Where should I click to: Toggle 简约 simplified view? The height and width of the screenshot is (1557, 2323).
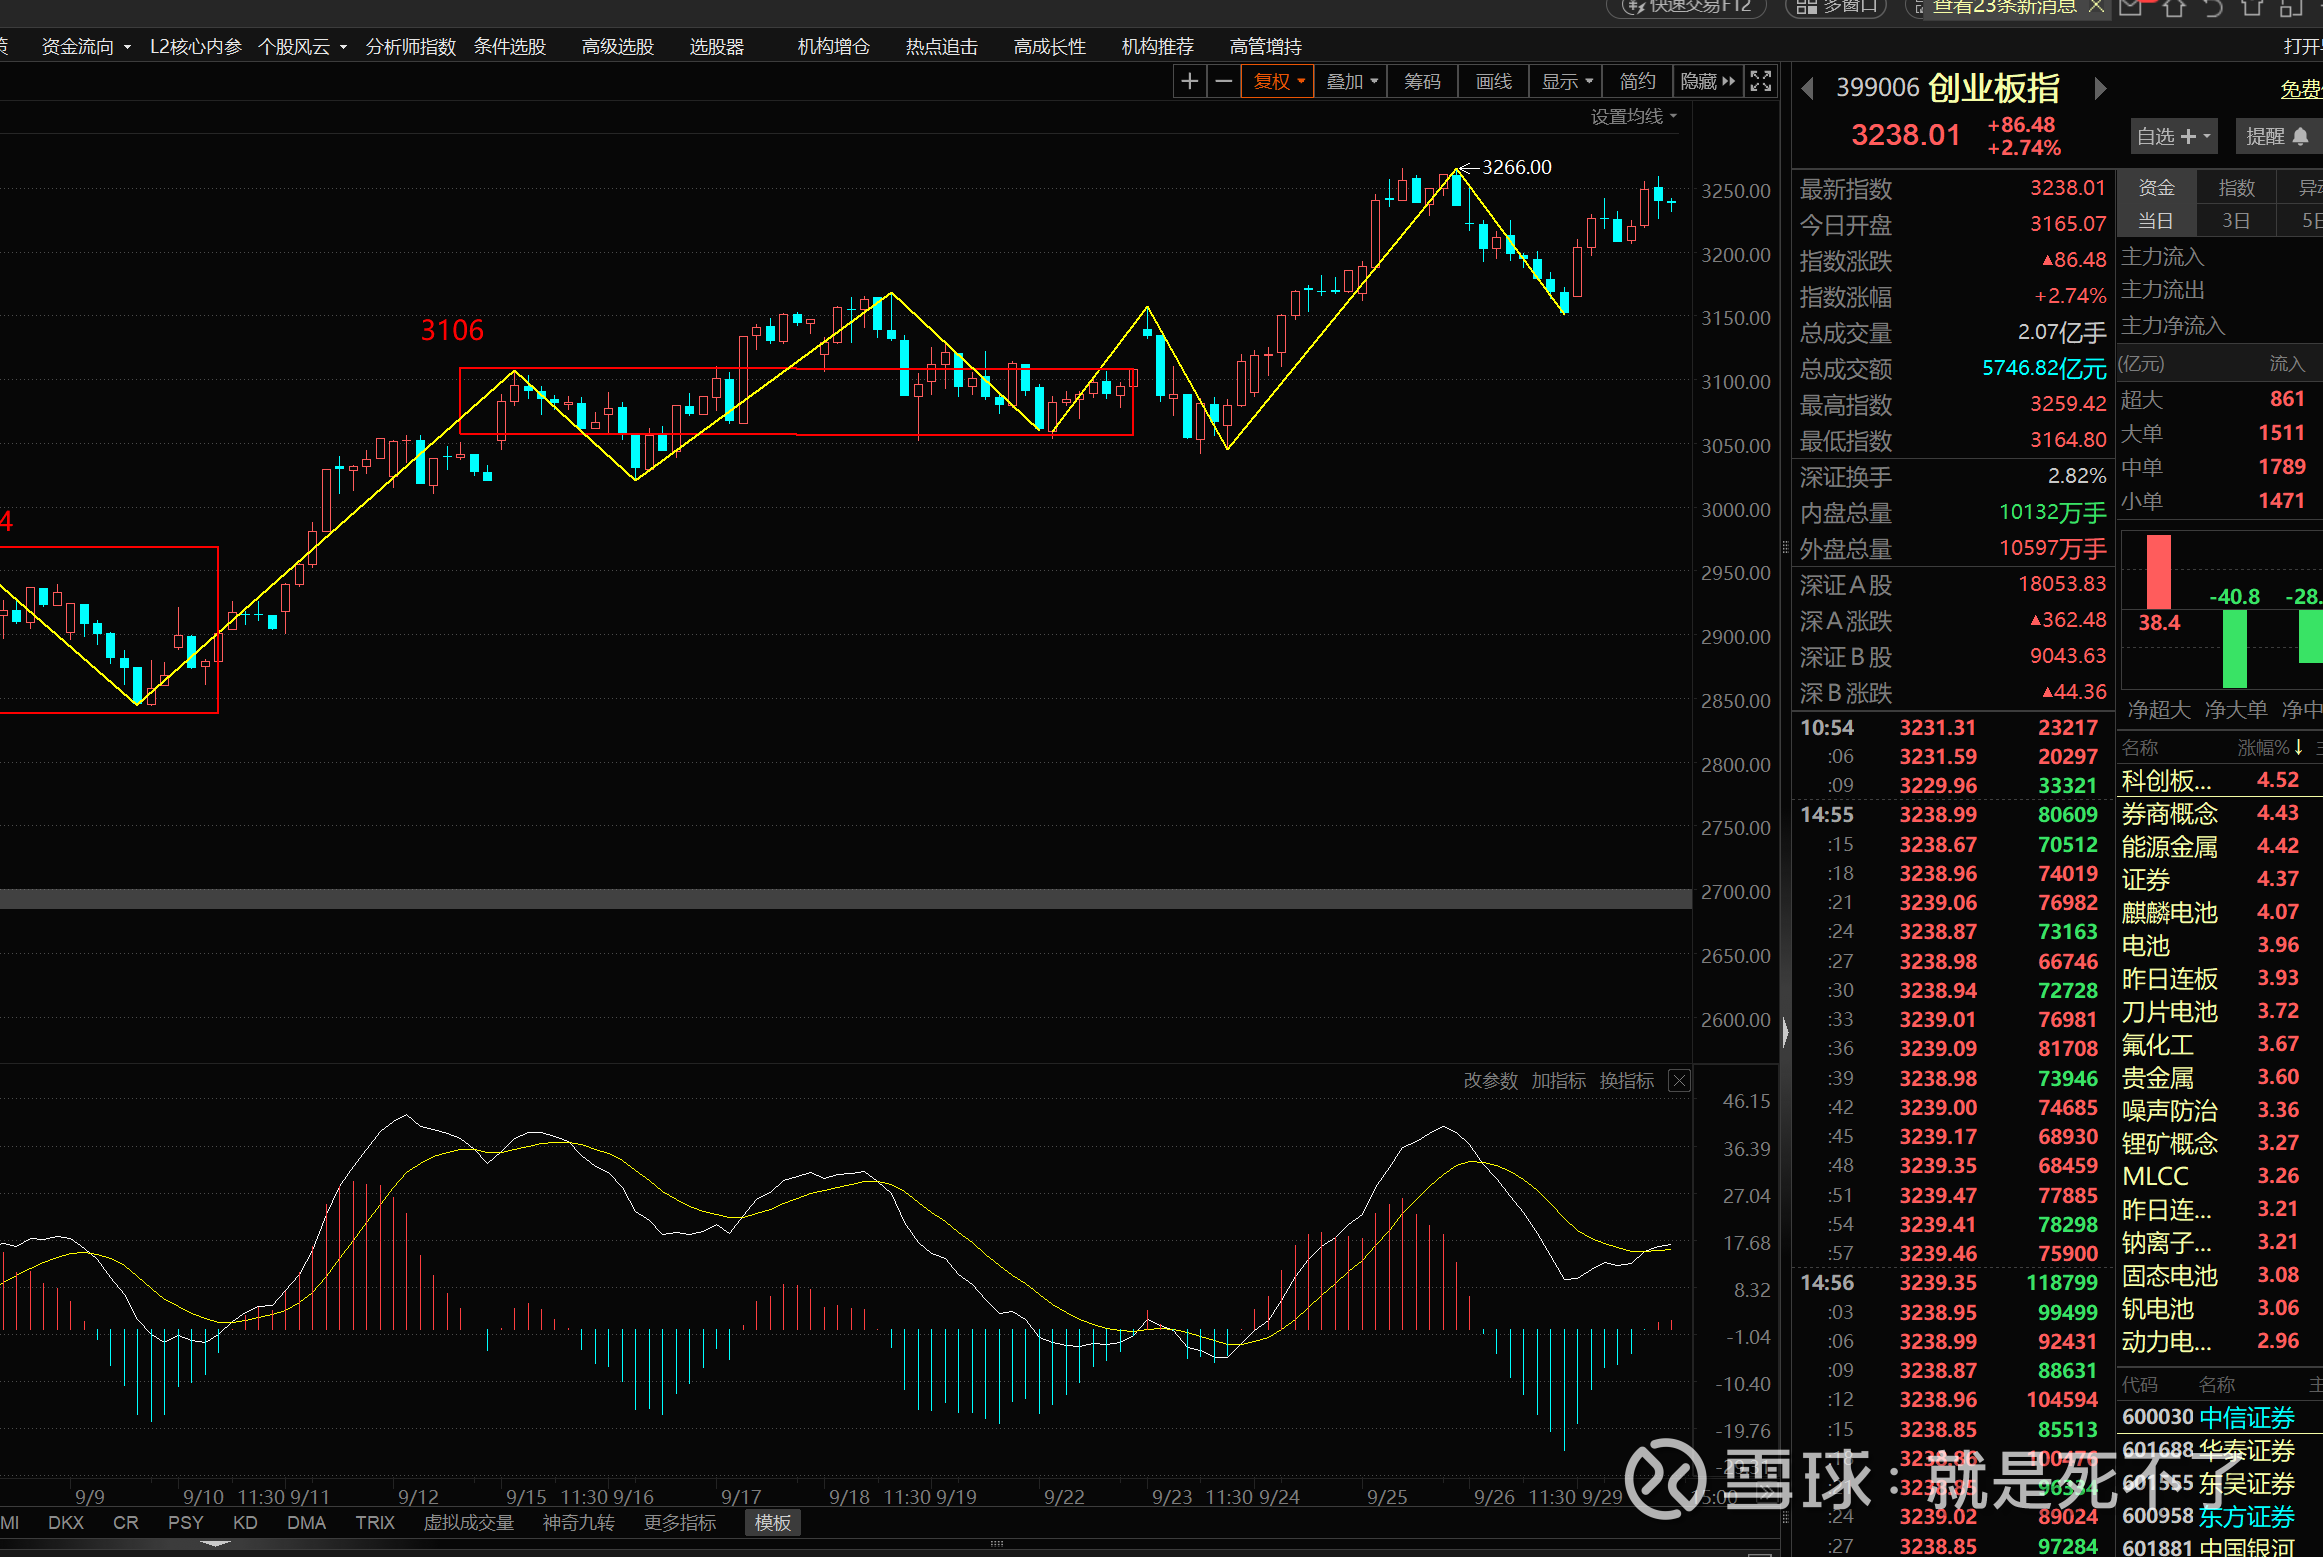pyautogui.click(x=1637, y=82)
